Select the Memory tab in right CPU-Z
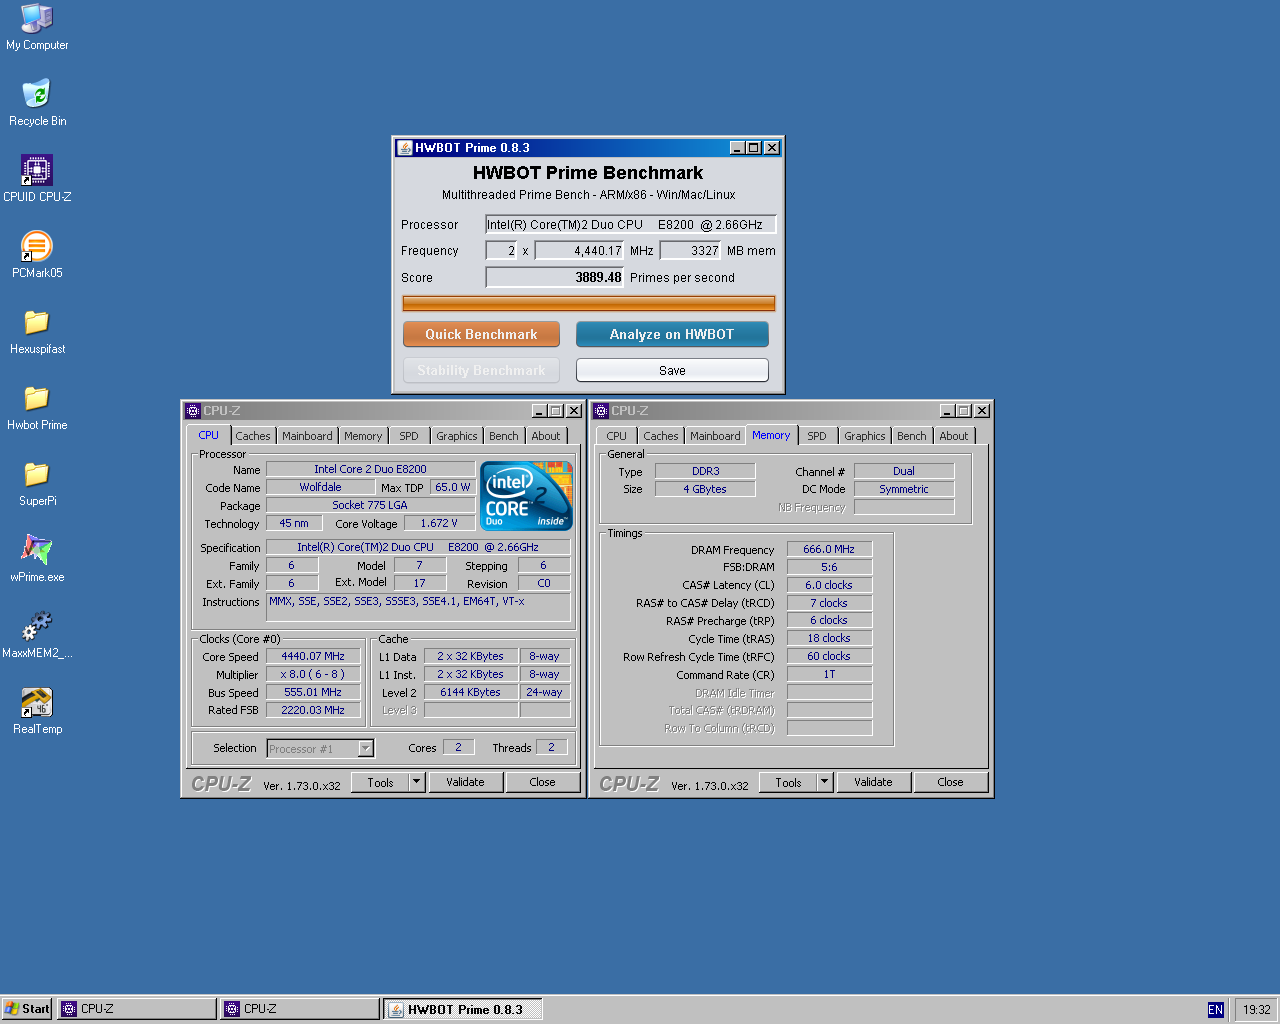1280x1024 pixels. pos(771,435)
